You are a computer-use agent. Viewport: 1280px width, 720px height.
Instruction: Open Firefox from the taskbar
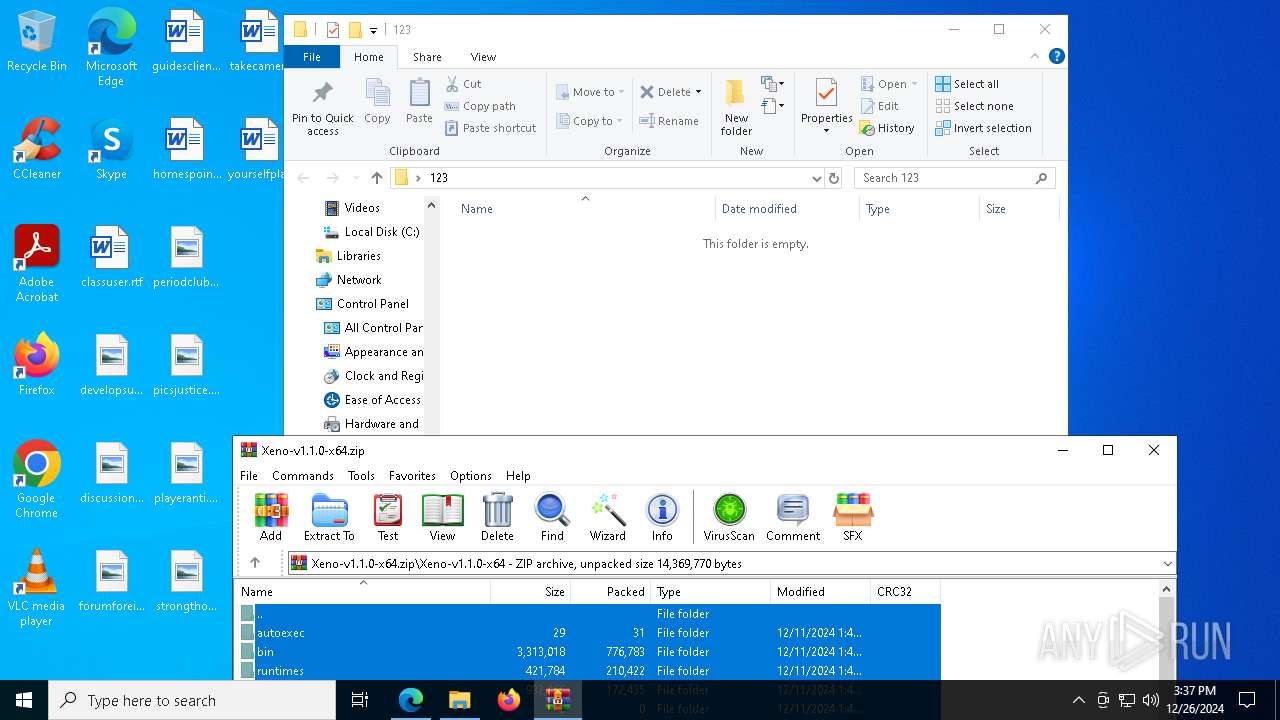(x=509, y=700)
